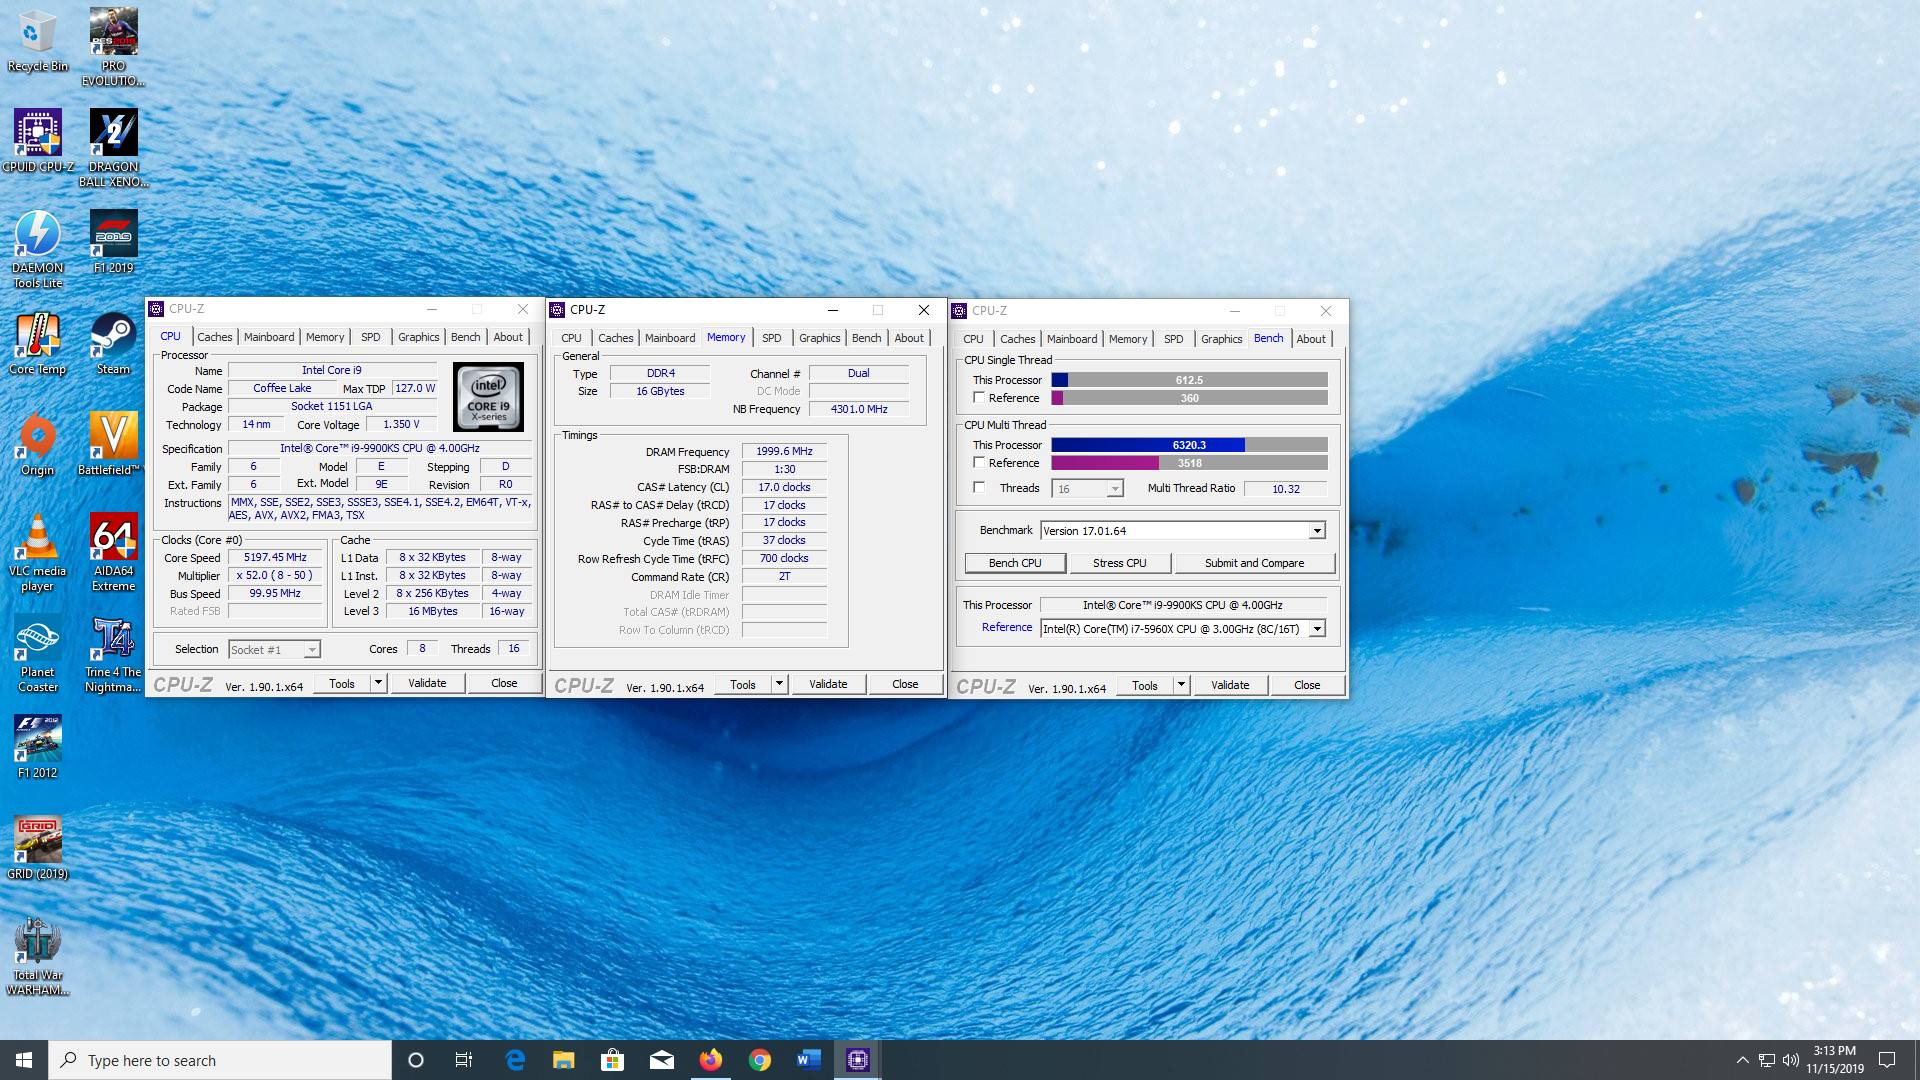Click Tools button in Bench window
Screen dimensions: 1920x1080
[1145, 685]
